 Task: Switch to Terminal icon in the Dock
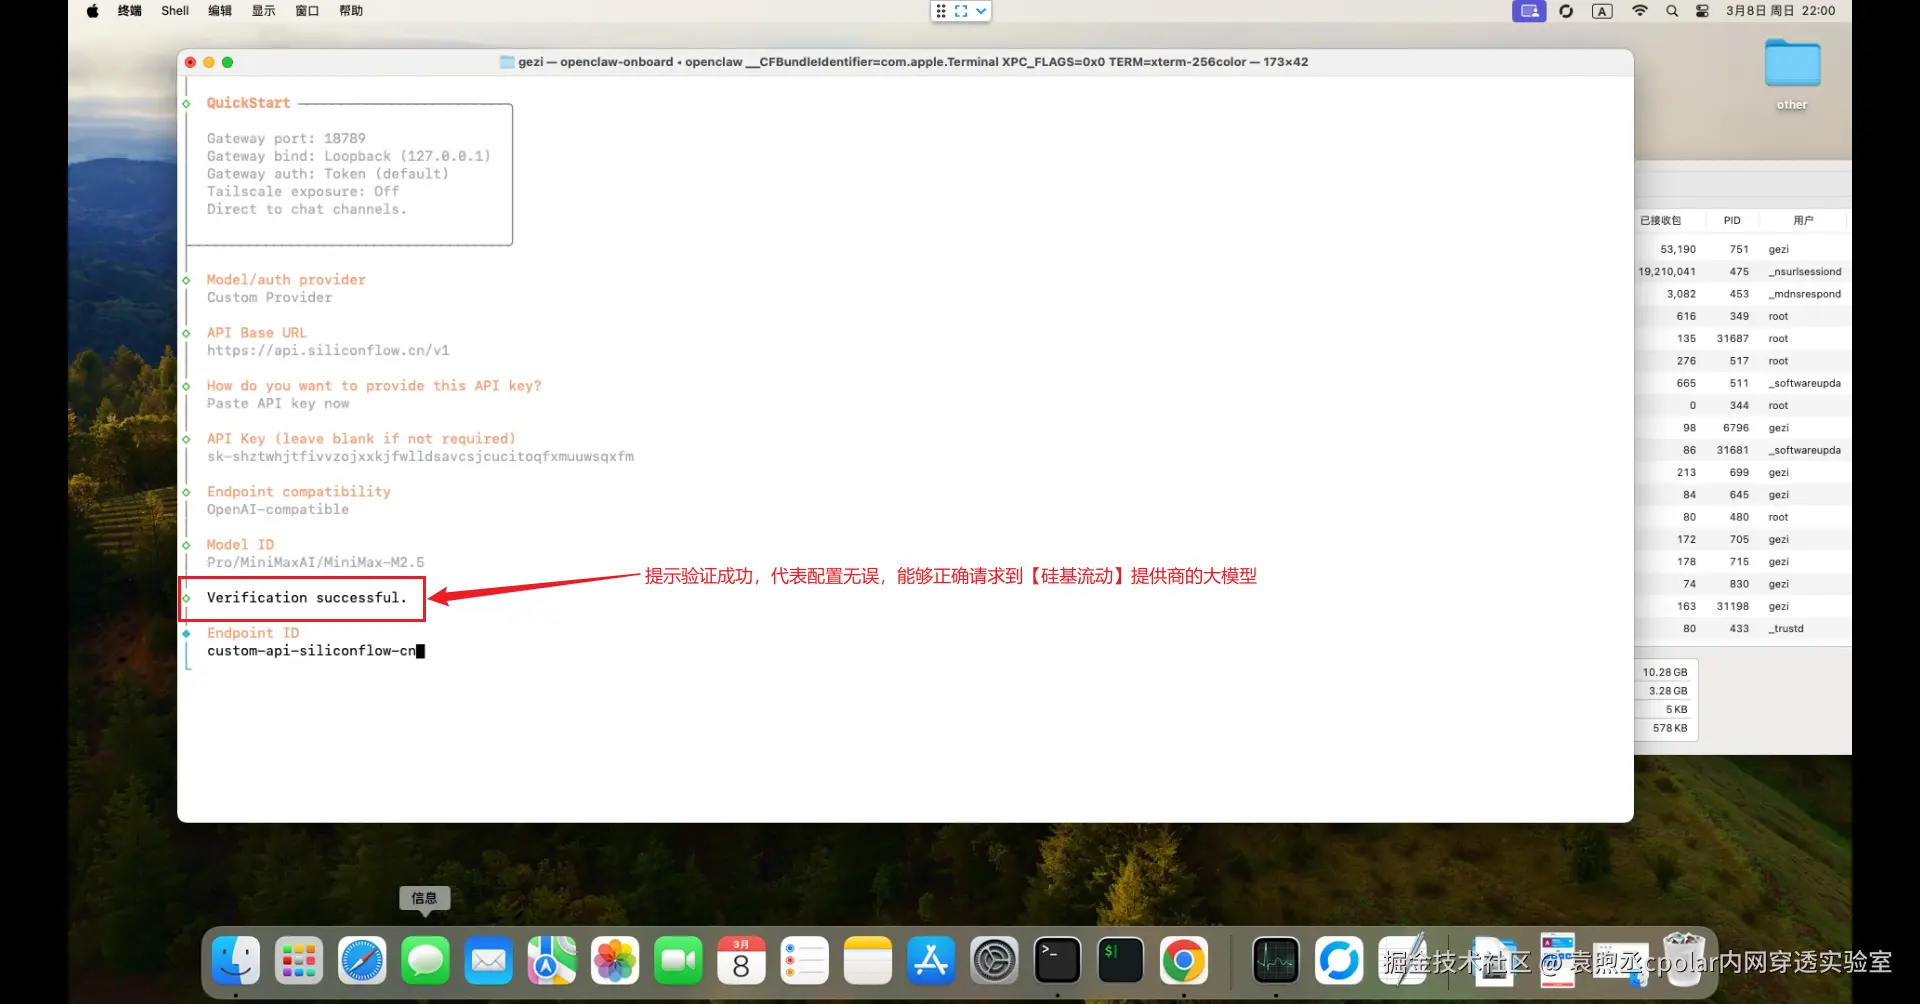(1057, 961)
